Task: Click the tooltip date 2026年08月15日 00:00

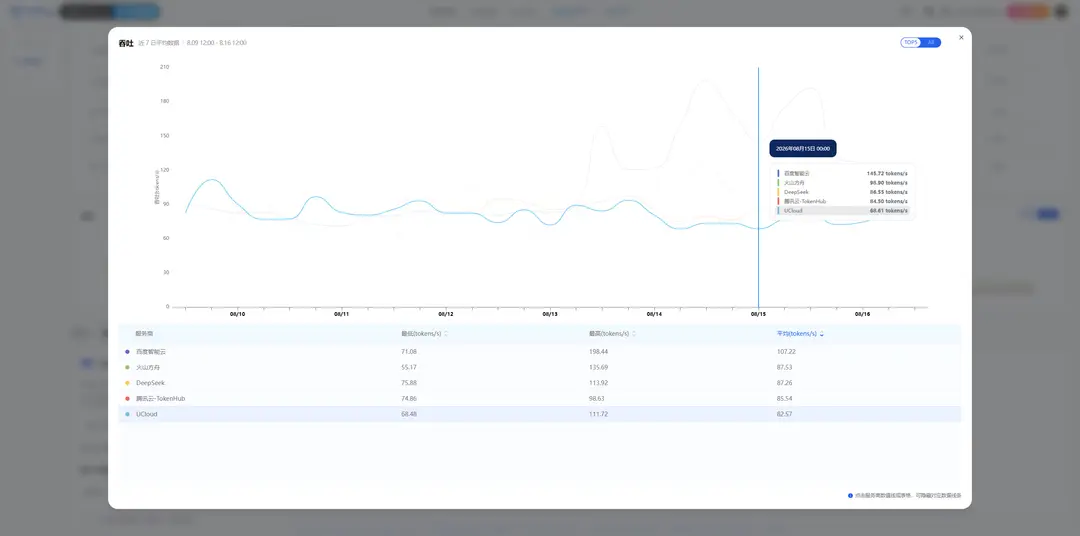Action: [802, 148]
